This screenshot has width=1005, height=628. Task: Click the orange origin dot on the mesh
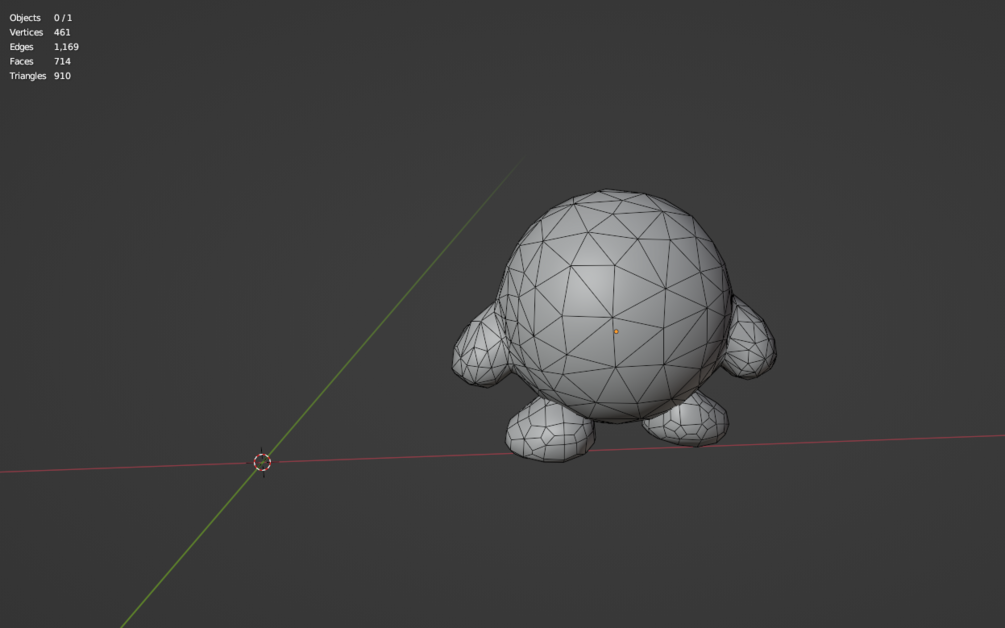tap(616, 331)
